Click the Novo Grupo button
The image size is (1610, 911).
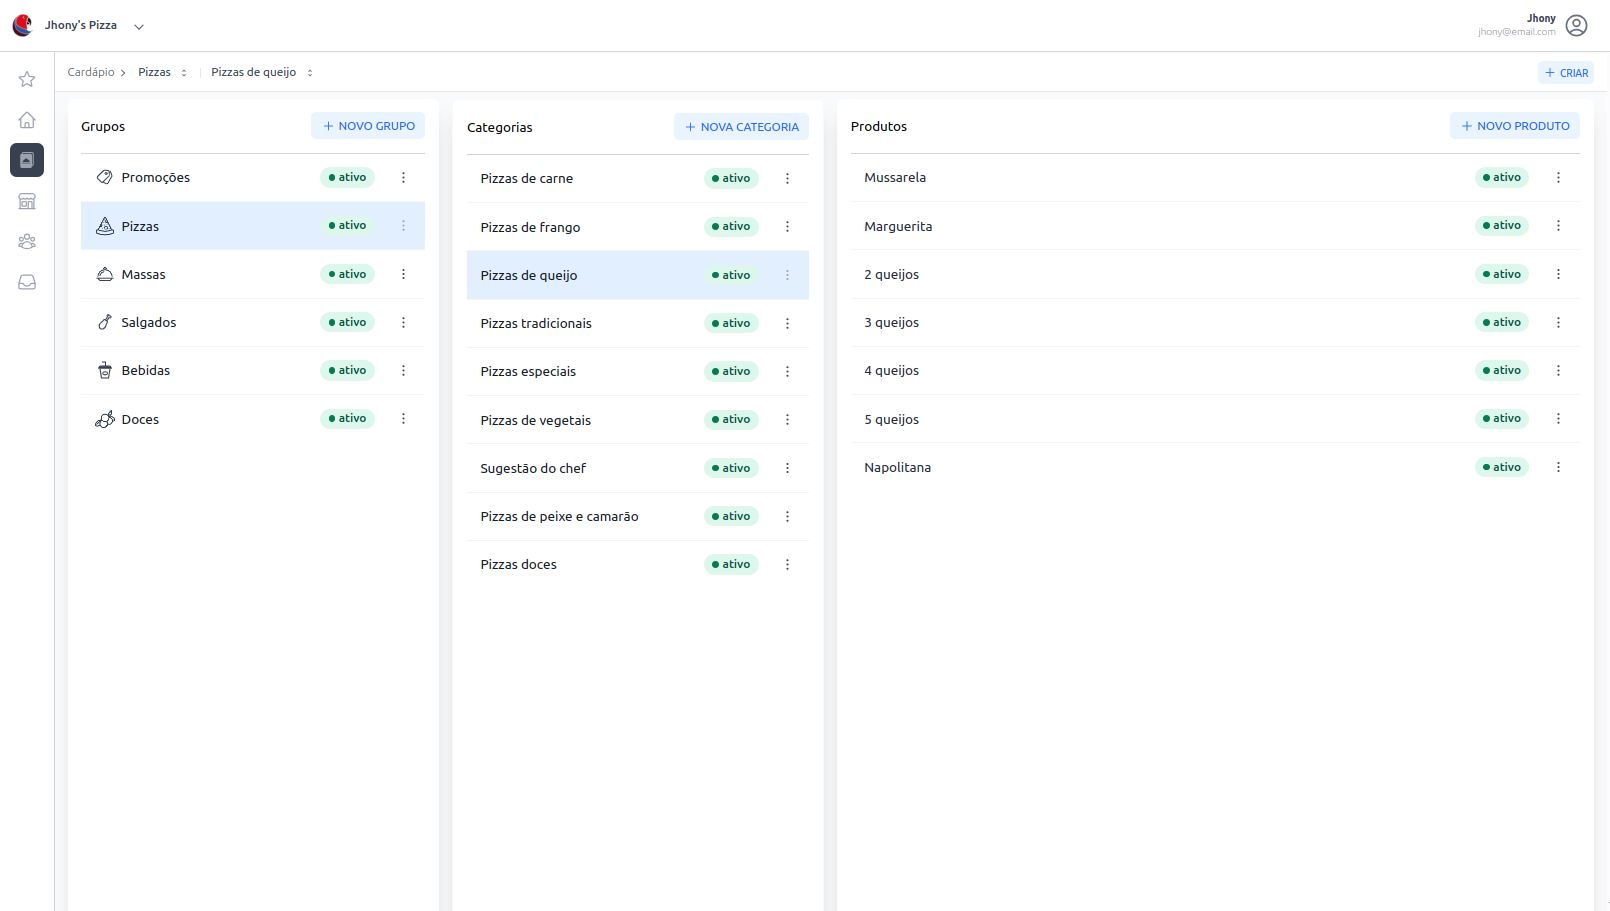tap(368, 126)
